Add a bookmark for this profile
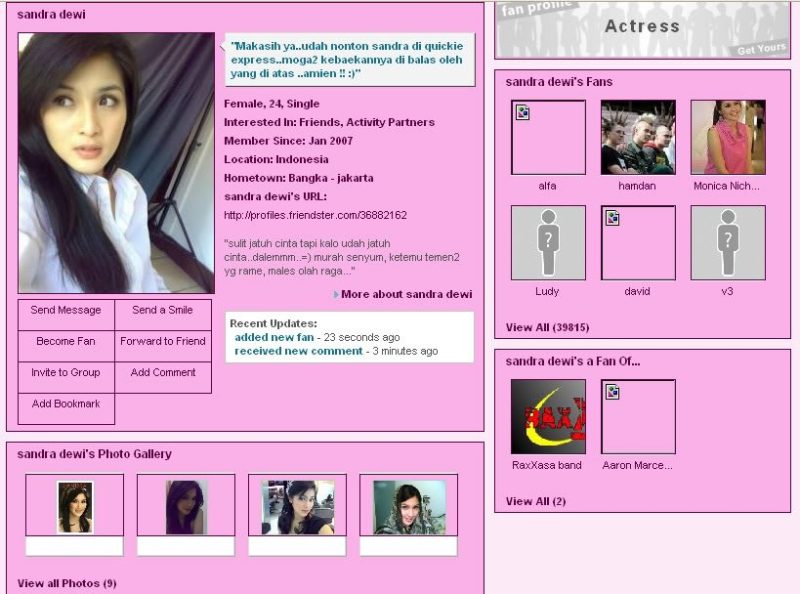800x594 pixels. [65, 405]
